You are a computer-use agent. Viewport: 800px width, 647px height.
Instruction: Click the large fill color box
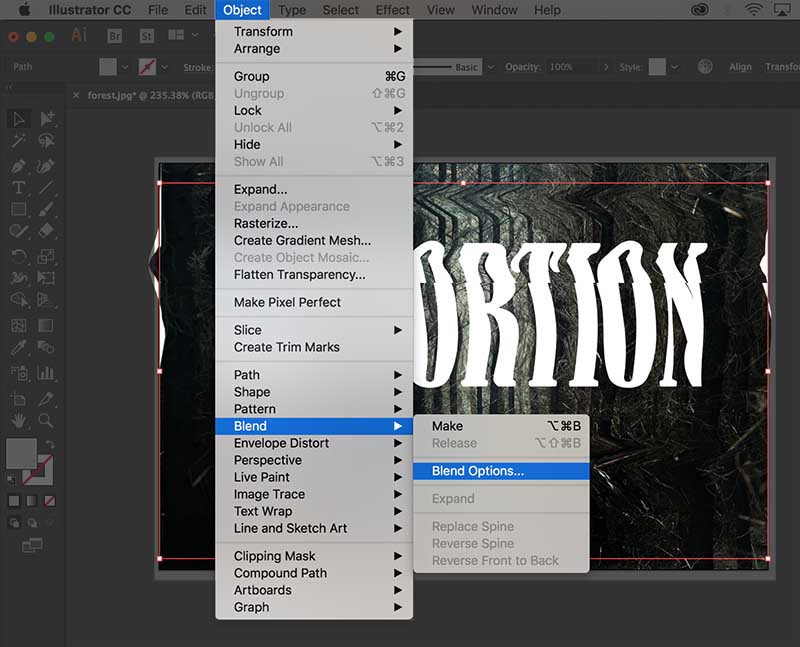(x=21, y=454)
